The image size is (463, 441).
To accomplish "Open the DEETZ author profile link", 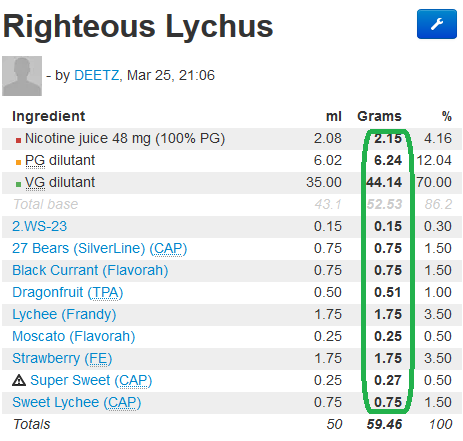I will 96,75.
